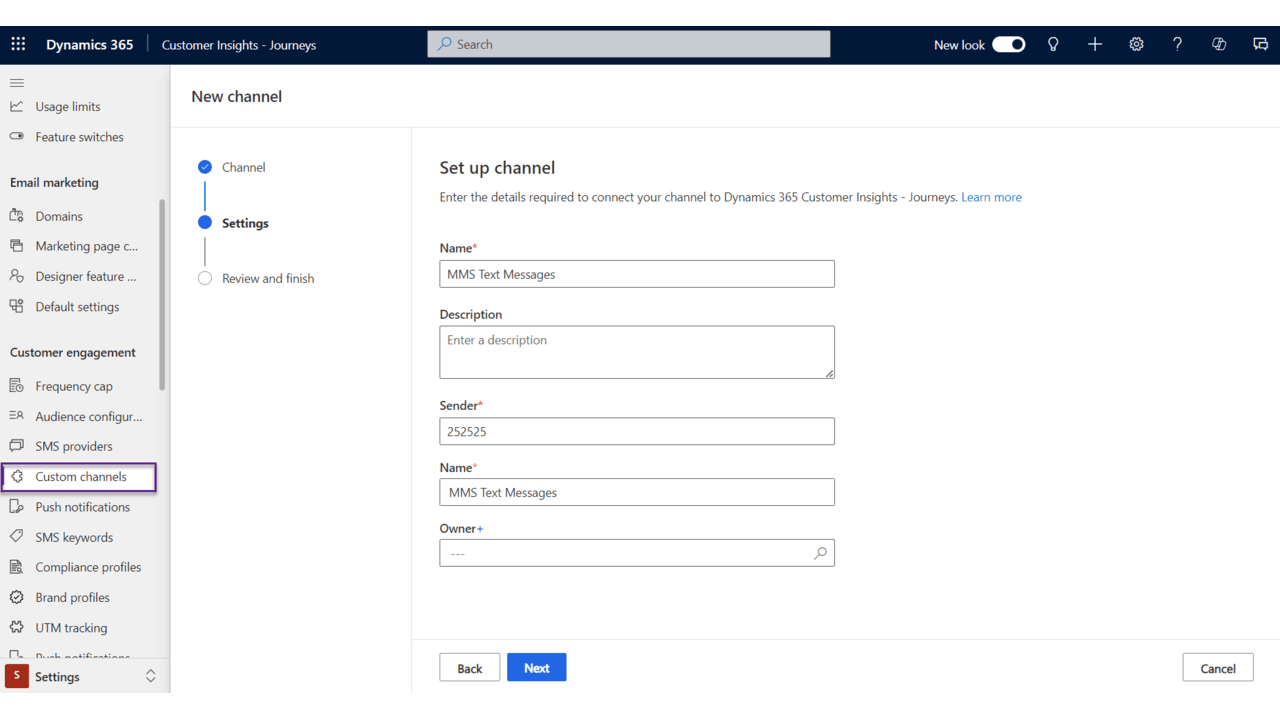Click the second Name field below Sender
1280x720 pixels.
coord(637,492)
